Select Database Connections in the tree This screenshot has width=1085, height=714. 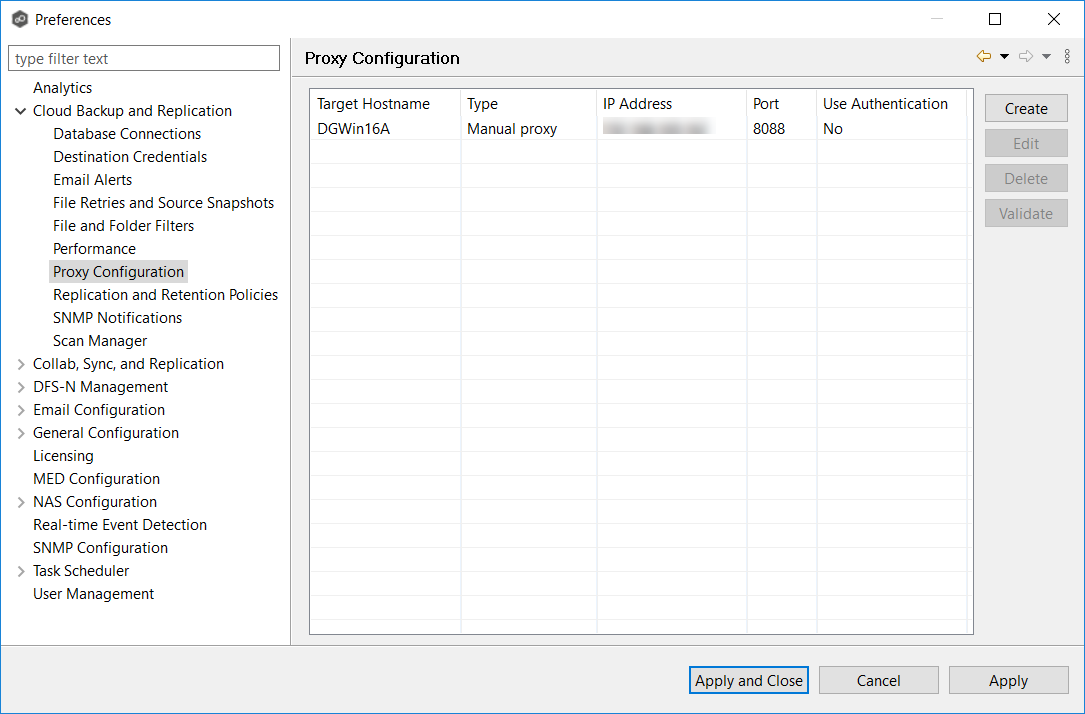pyautogui.click(x=127, y=134)
